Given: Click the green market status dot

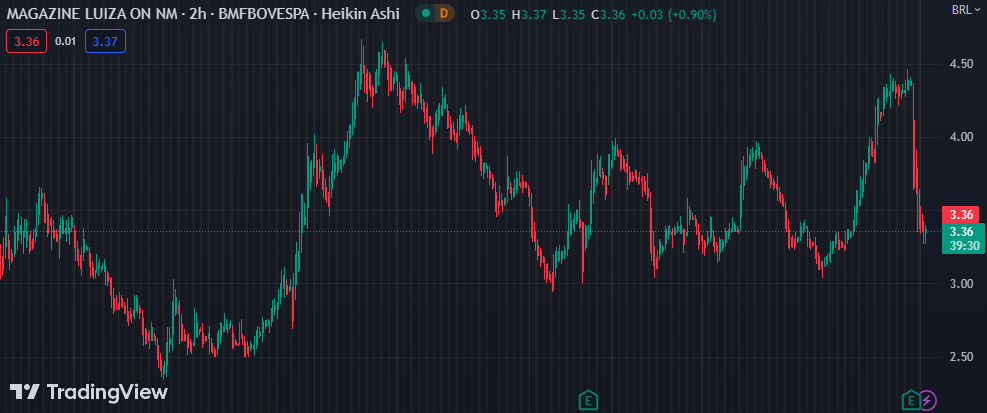Looking at the screenshot, I should [426, 13].
